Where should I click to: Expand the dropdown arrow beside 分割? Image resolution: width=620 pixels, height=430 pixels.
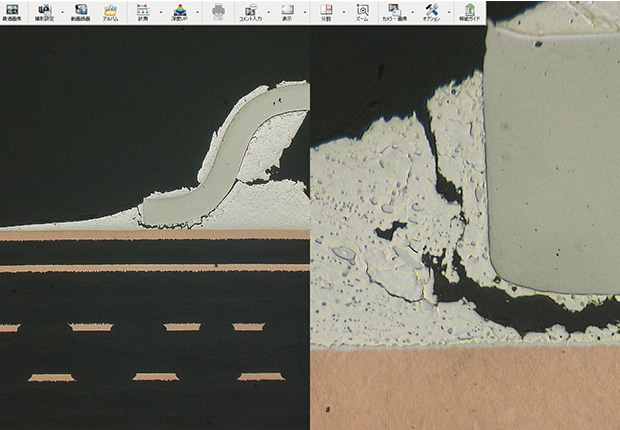(343, 12)
